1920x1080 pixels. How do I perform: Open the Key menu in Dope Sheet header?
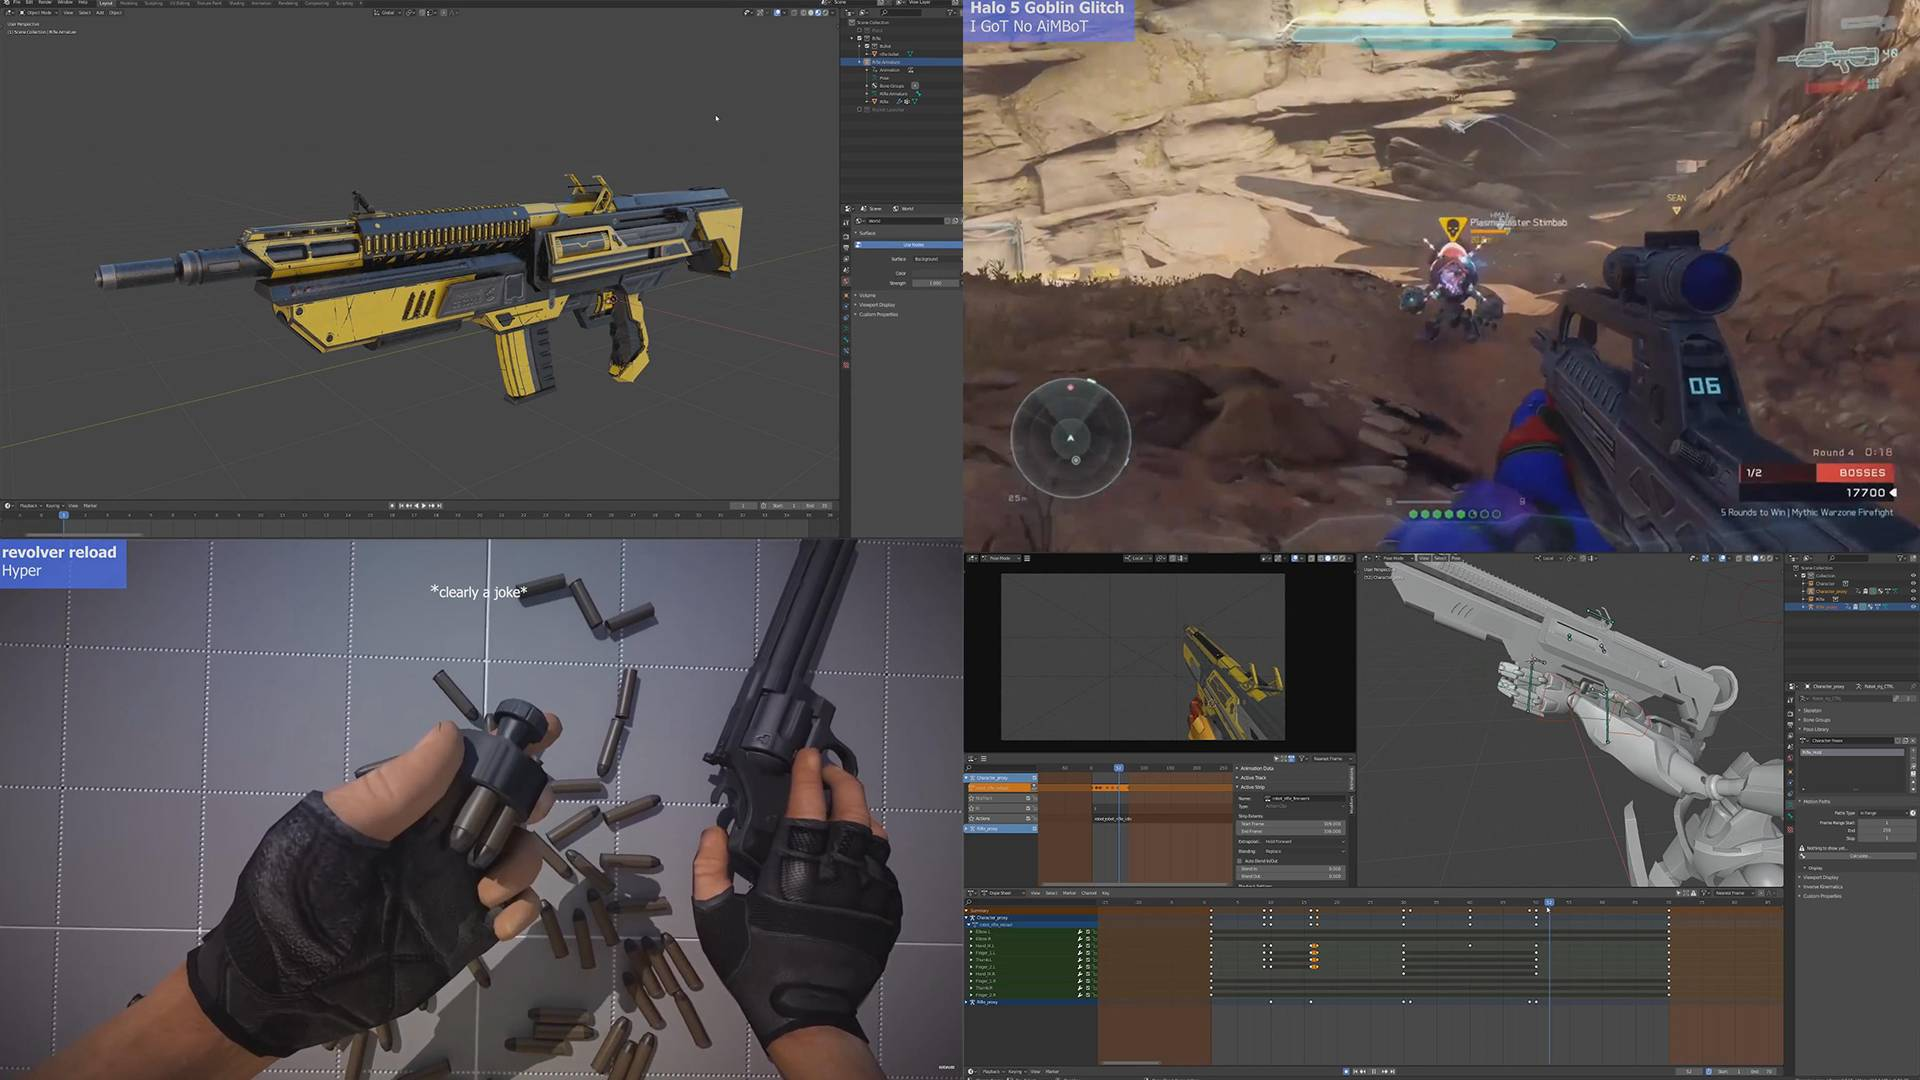1105,893
